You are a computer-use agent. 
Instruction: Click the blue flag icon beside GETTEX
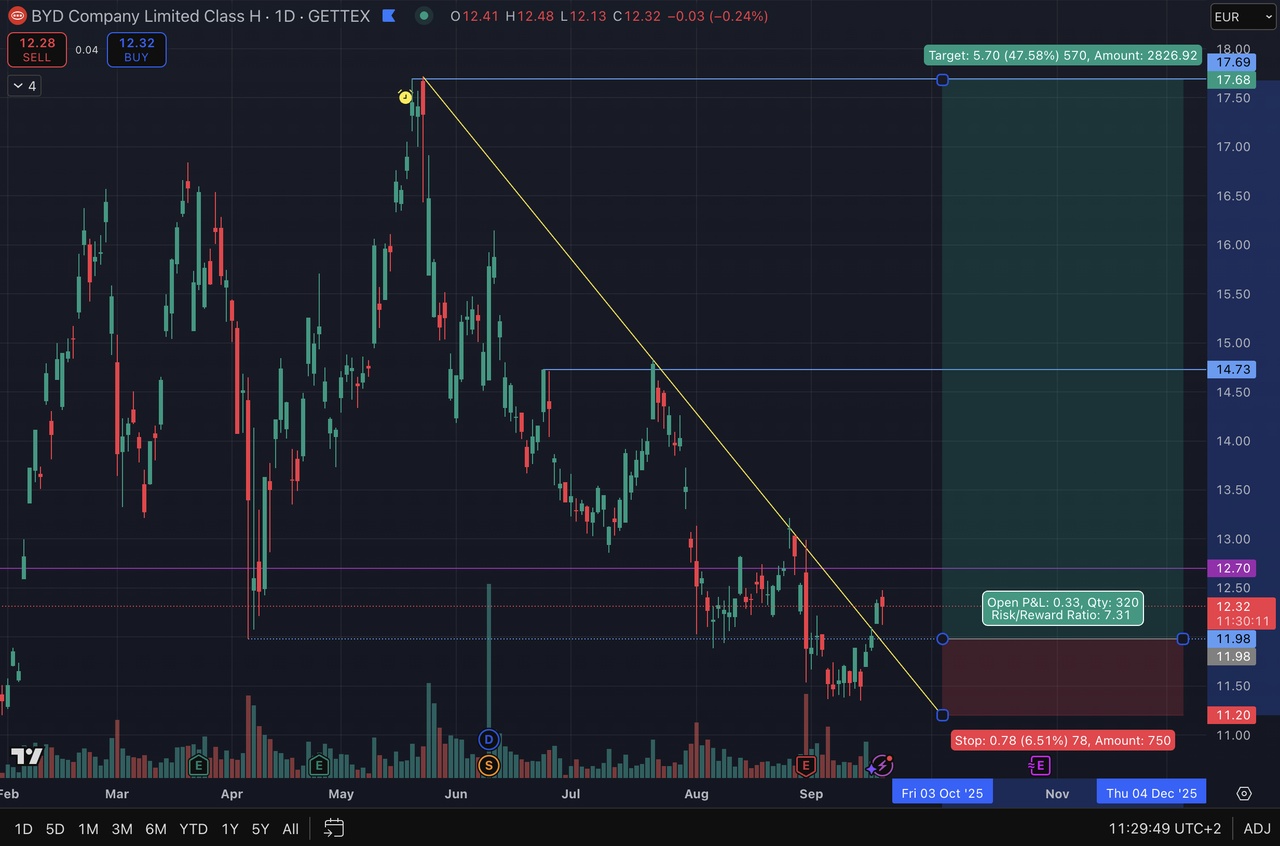(388, 16)
